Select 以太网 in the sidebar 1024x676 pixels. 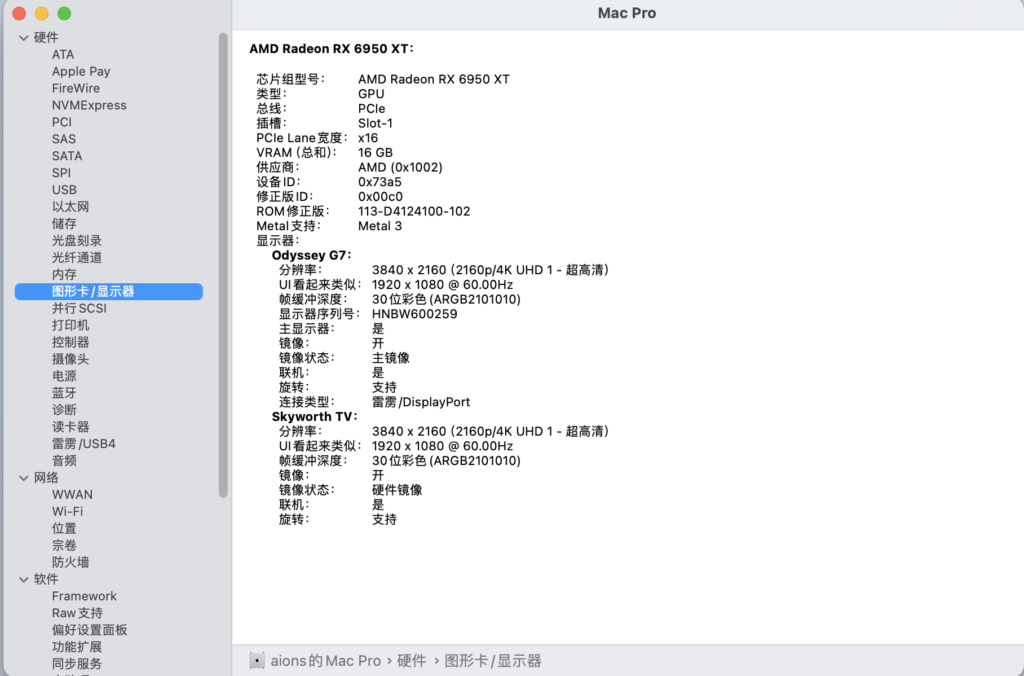71,207
